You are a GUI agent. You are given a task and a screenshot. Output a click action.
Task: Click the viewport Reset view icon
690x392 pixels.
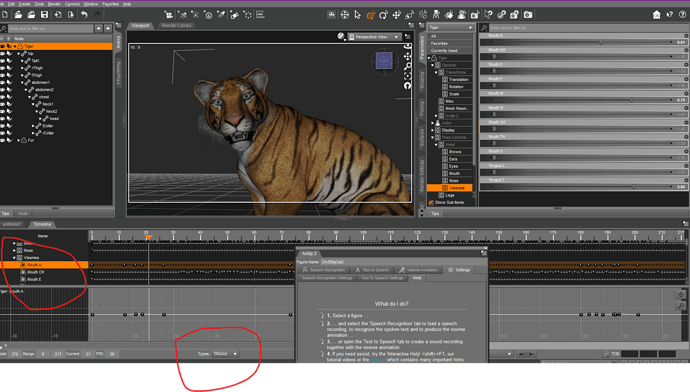click(408, 85)
